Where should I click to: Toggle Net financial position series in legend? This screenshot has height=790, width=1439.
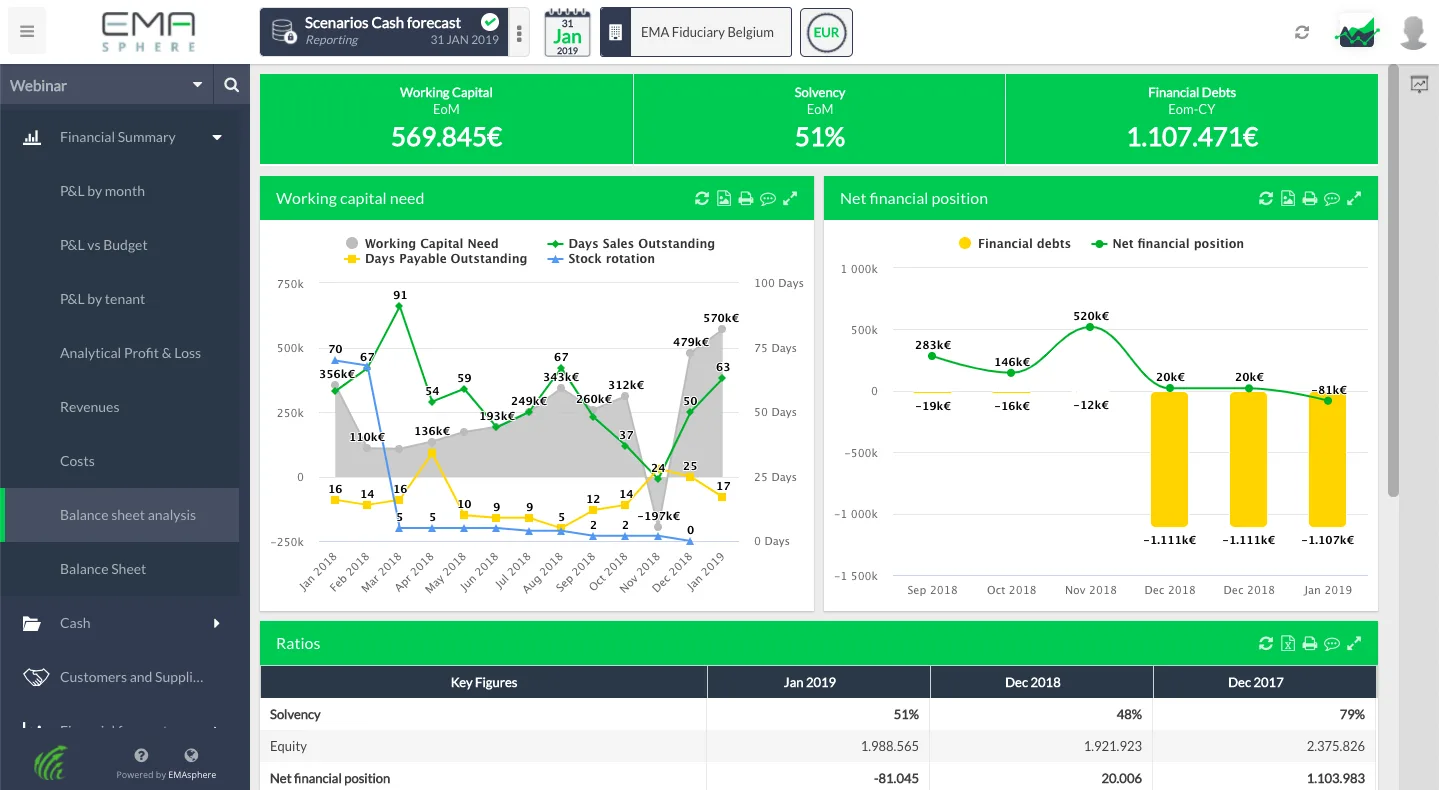1168,243
